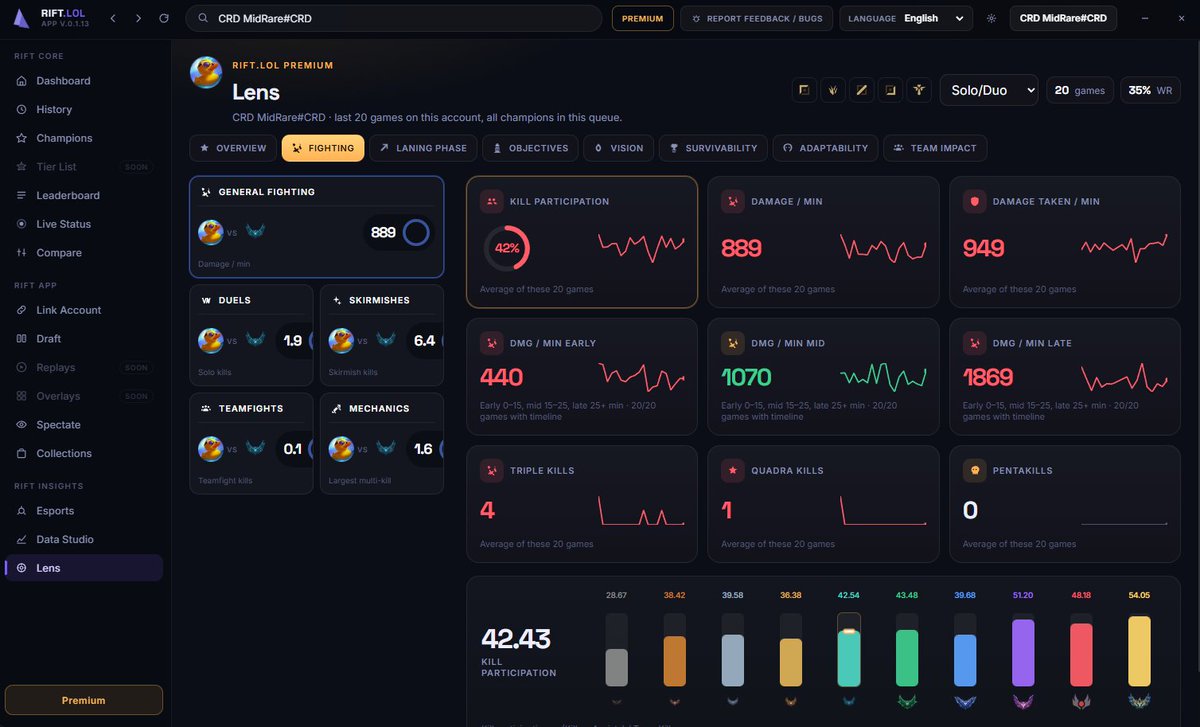Reload the page with the refresh icon

[x=164, y=18]
